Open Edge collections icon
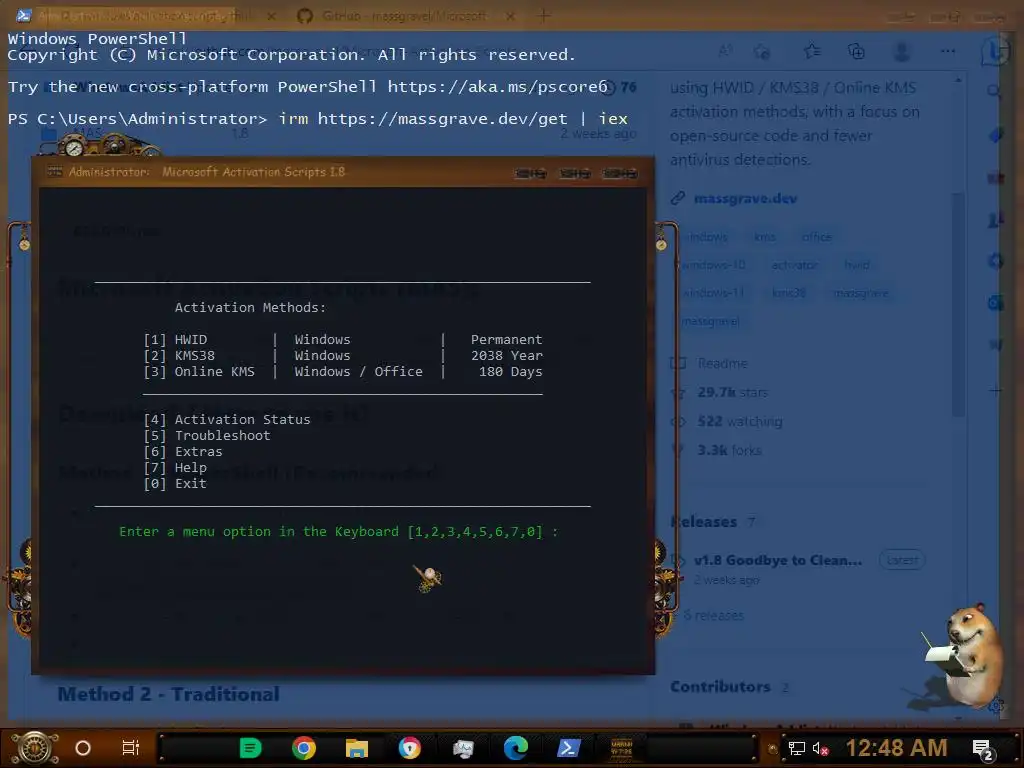1024x768 pixels. pos(856,51)
